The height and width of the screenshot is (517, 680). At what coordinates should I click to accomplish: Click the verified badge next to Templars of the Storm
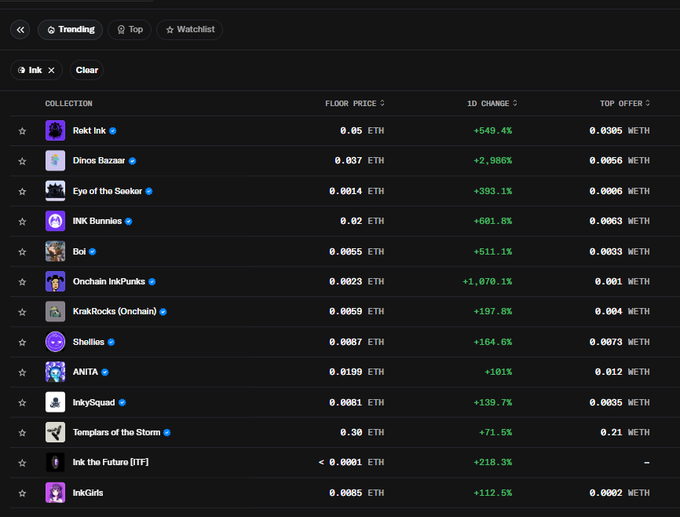coord(167,432)
